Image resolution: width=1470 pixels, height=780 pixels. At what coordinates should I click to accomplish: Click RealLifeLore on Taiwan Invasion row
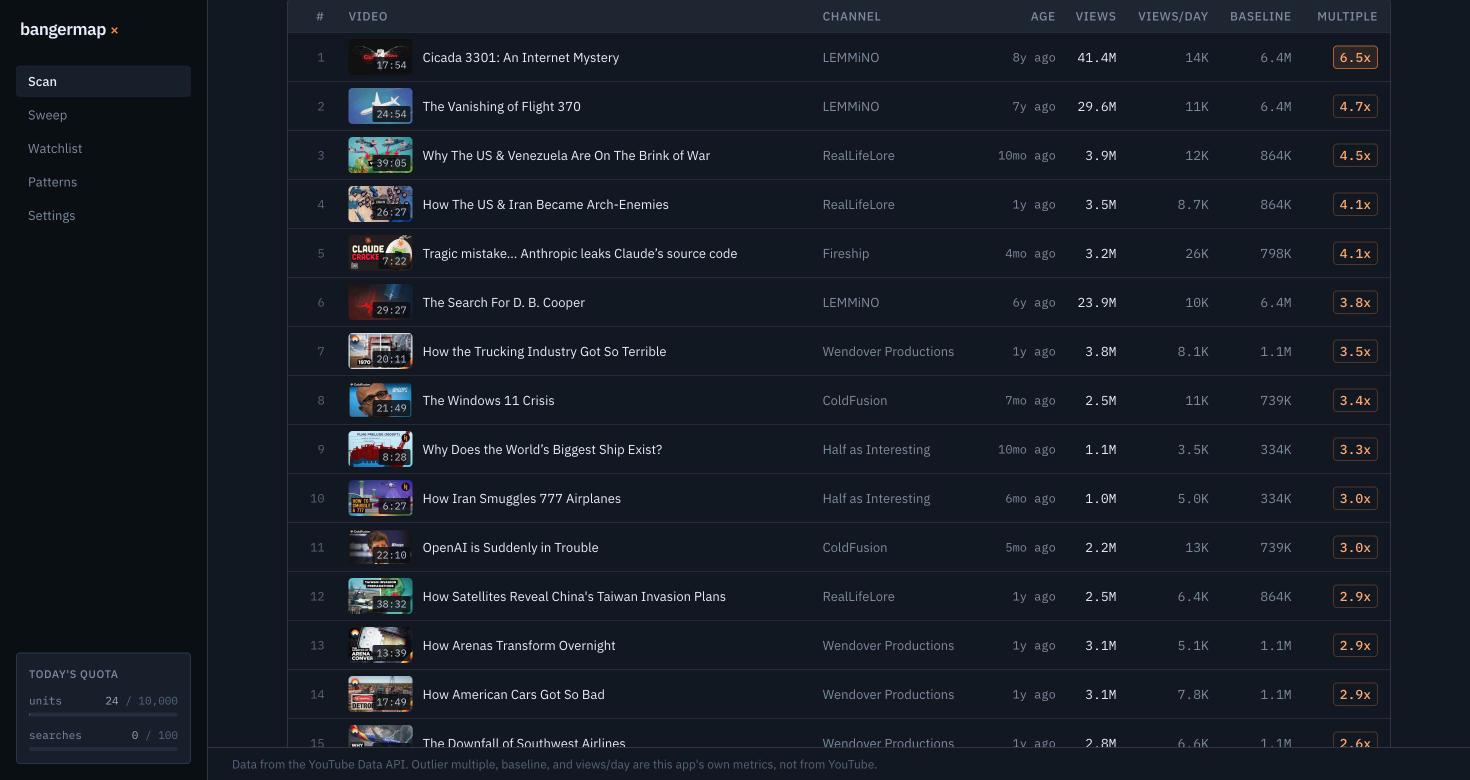858,596
